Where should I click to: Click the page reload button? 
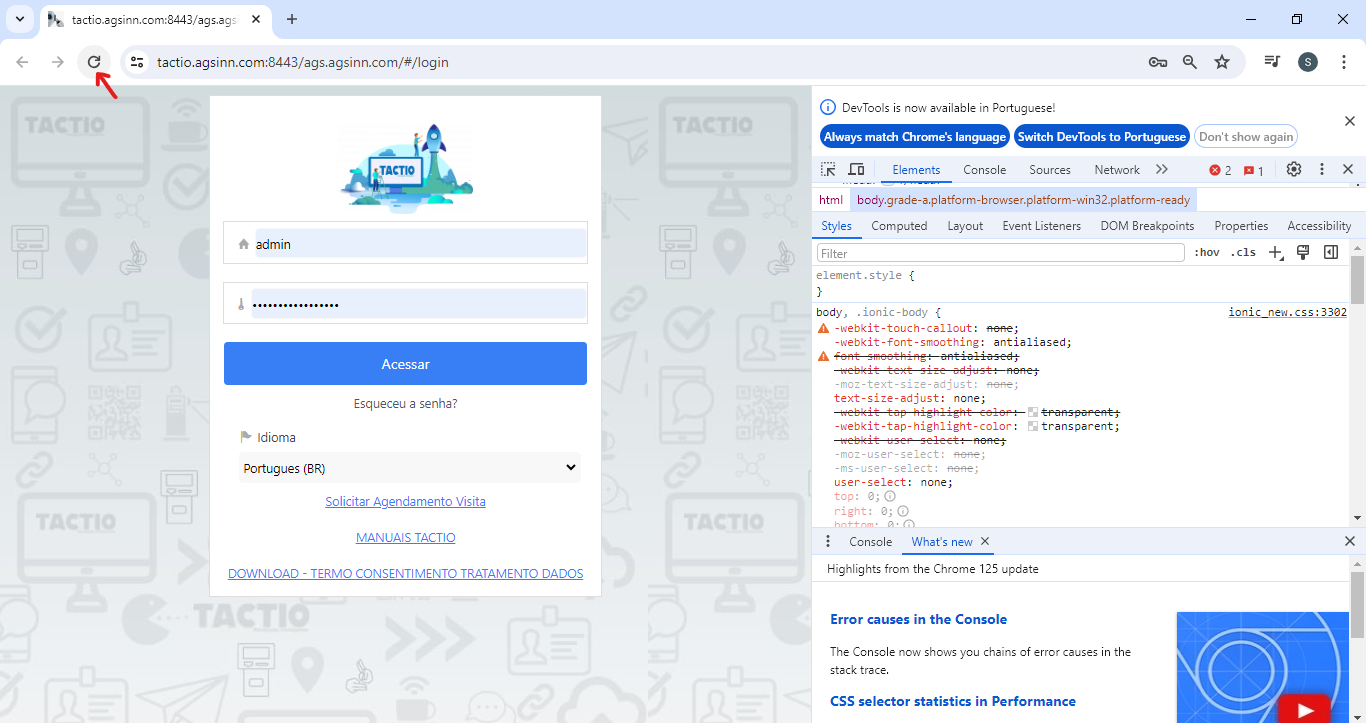pyautogui.click(x=94, y=62)
